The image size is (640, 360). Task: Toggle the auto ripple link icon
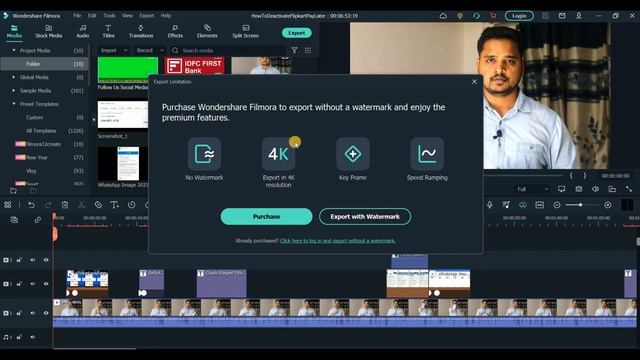point(38,220)
